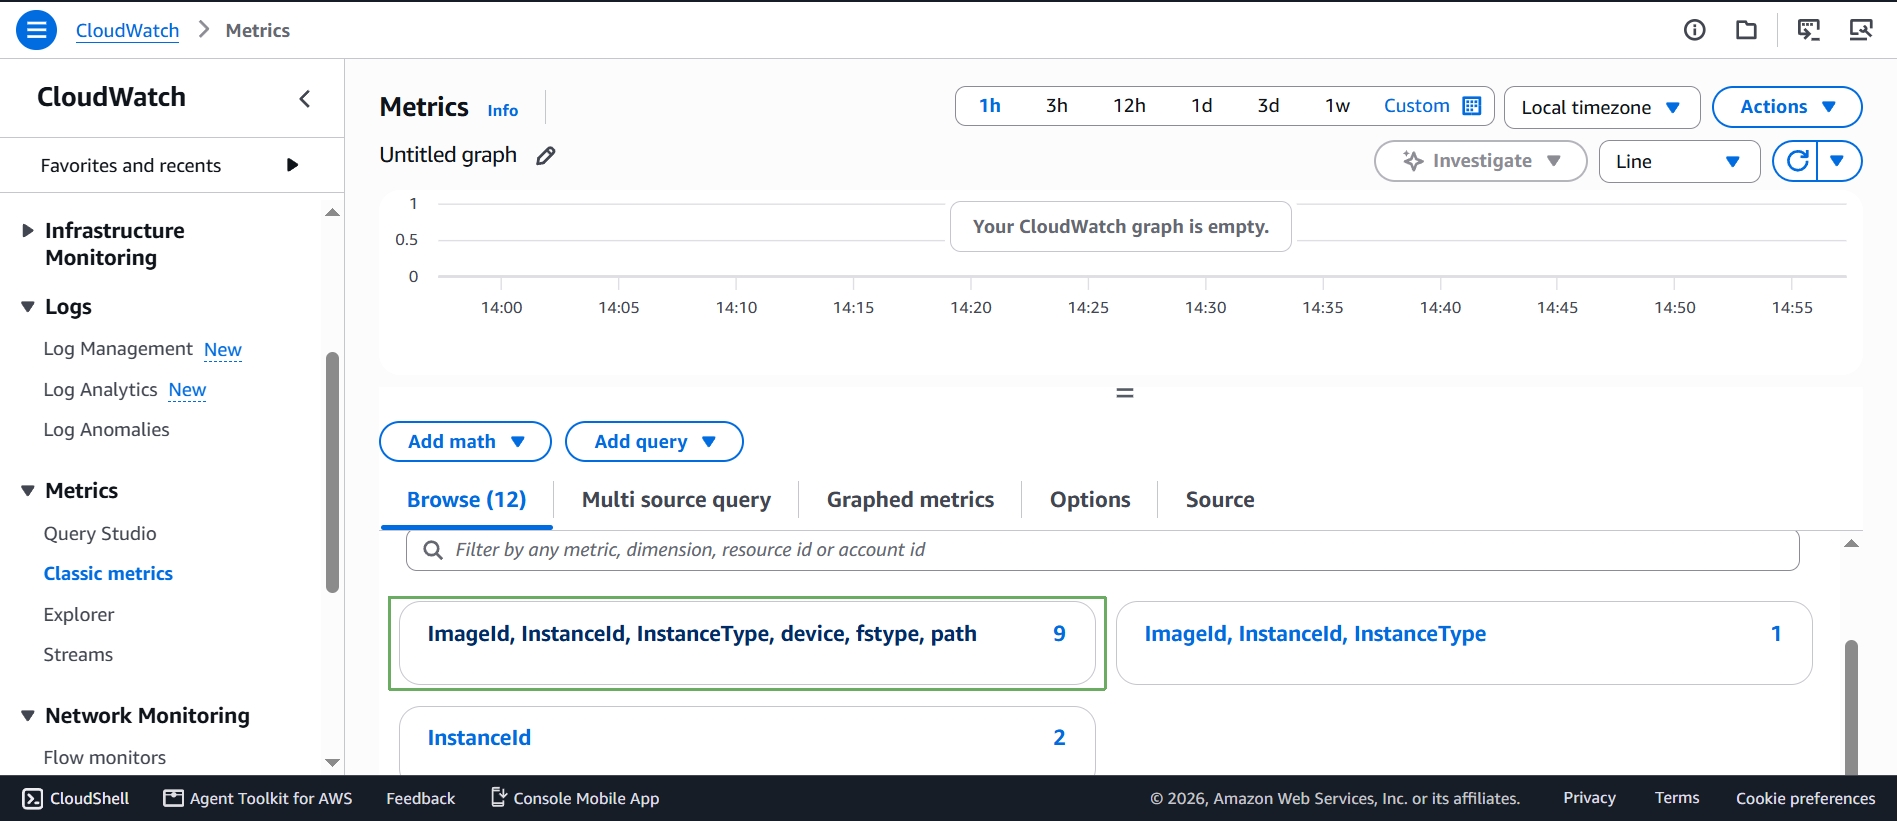Open the Add query dropdown
Viewport: 1898px width, 821px height.
pyautogui.click(x=654, y=441)
